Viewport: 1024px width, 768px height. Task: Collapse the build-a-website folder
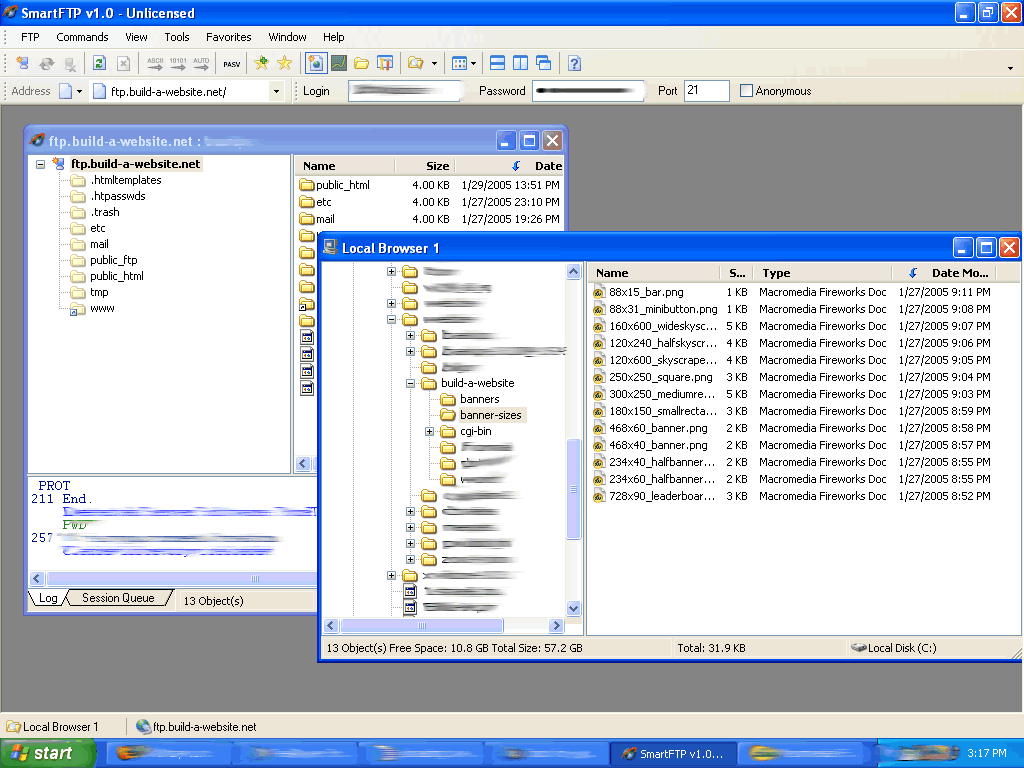coord(410,383)
